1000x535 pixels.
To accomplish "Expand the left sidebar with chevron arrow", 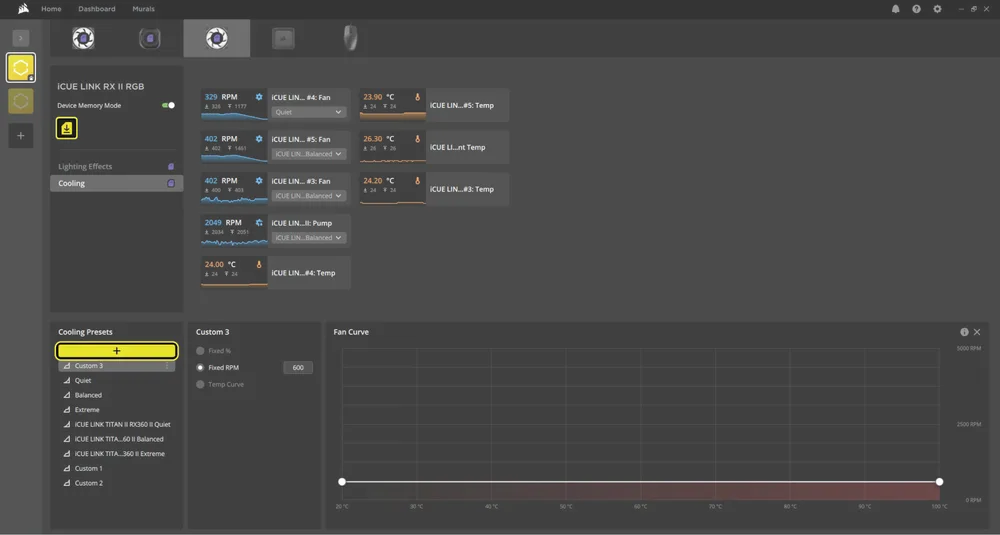I will pyautogui.click(x=21, y=38).
